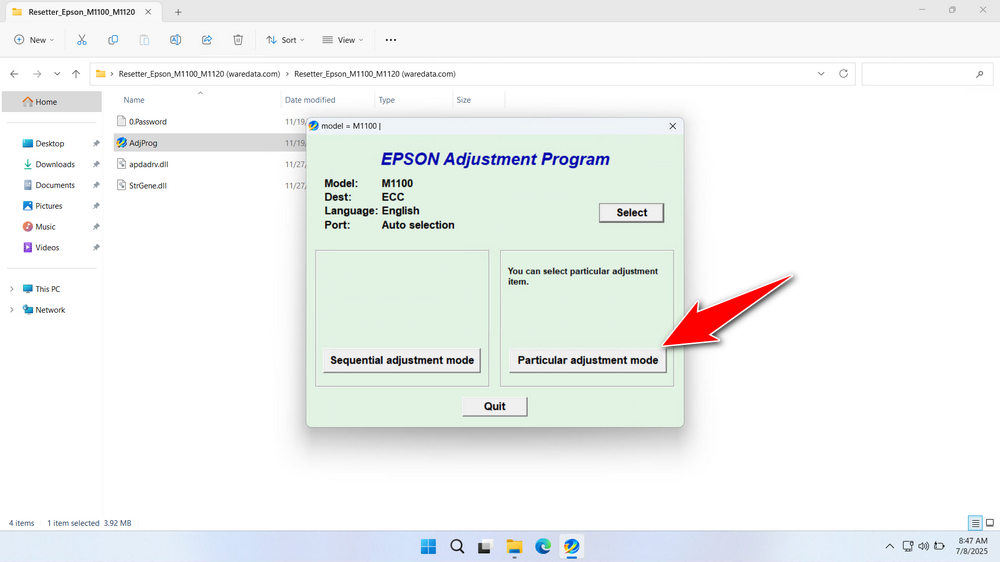Click the network tray icon
The image size is (1000, 562).
(908, 547)
